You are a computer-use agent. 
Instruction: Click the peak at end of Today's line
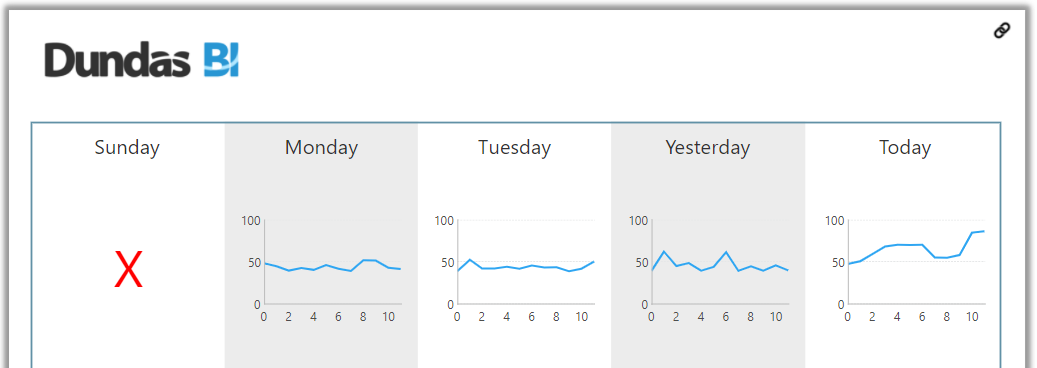coord(983,231)
